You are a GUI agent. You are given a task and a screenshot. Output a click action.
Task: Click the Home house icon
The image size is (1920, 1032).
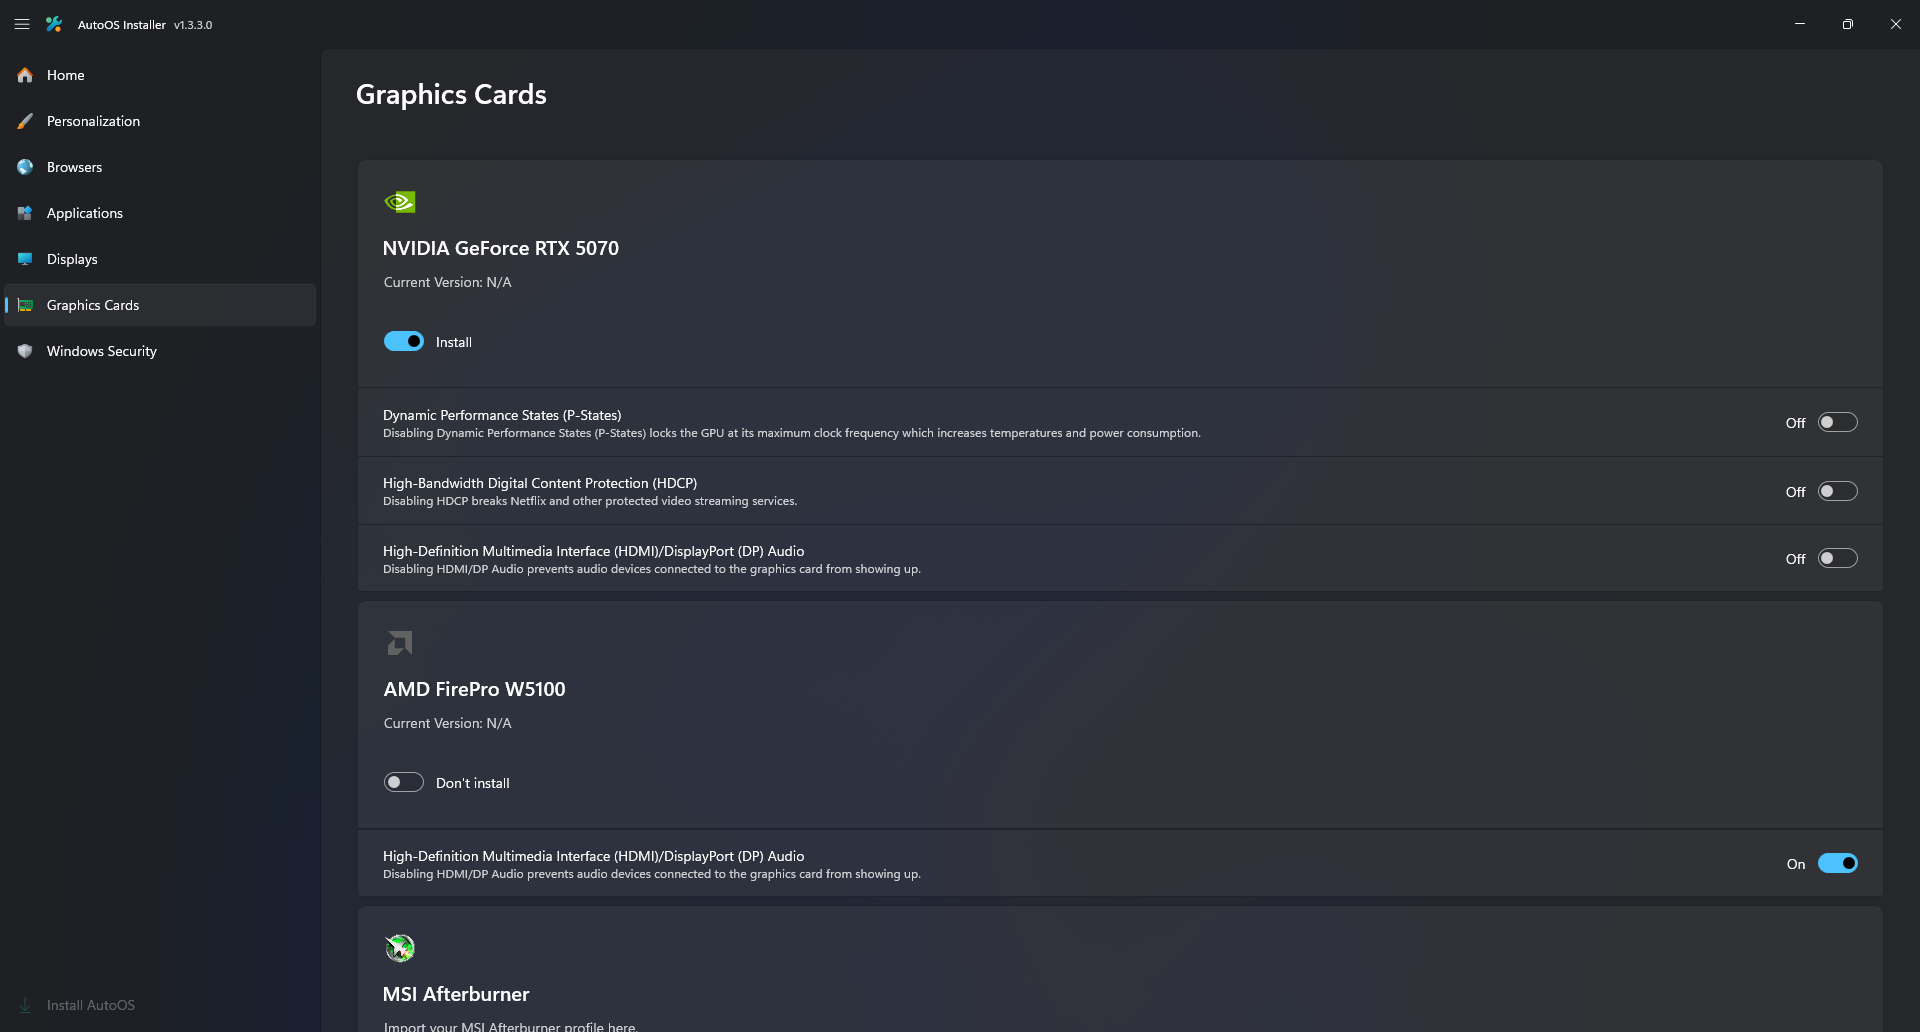[25, 75]
